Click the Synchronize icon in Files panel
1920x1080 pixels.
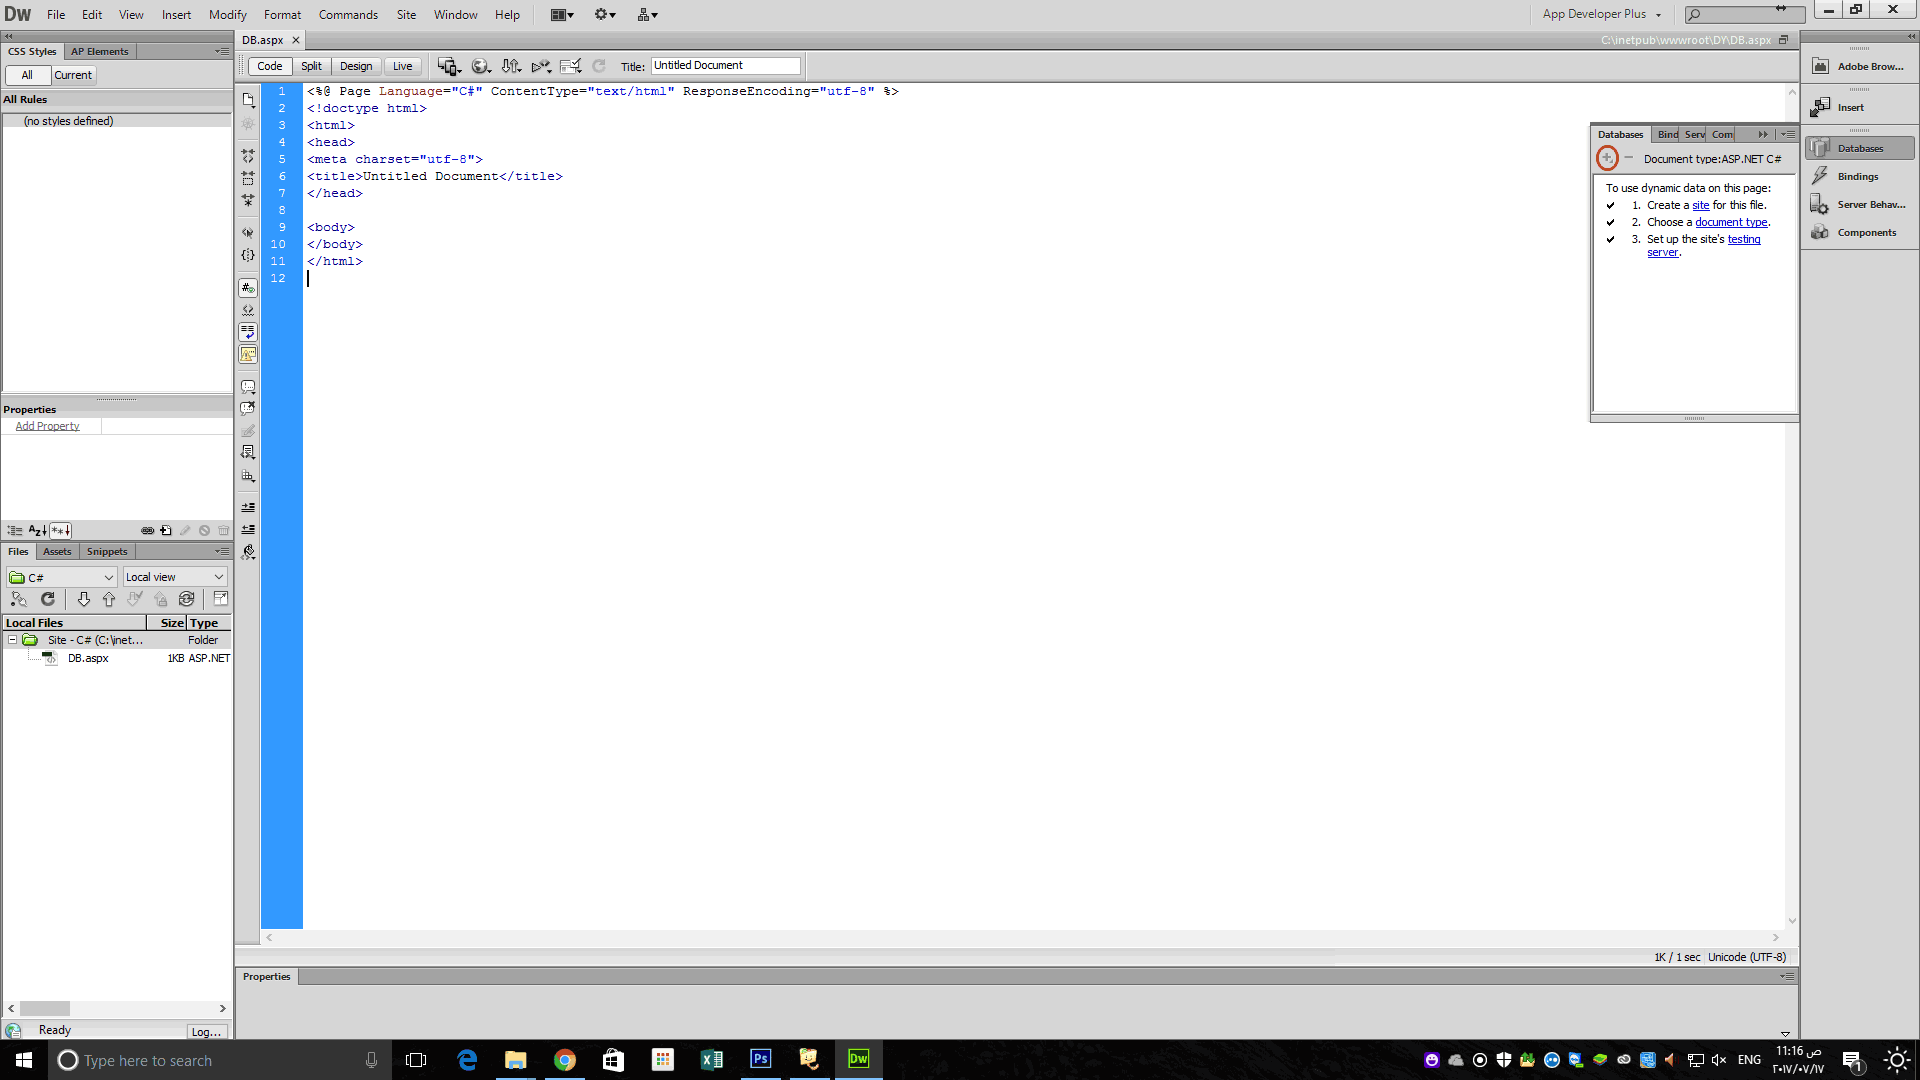coord(186,599)
